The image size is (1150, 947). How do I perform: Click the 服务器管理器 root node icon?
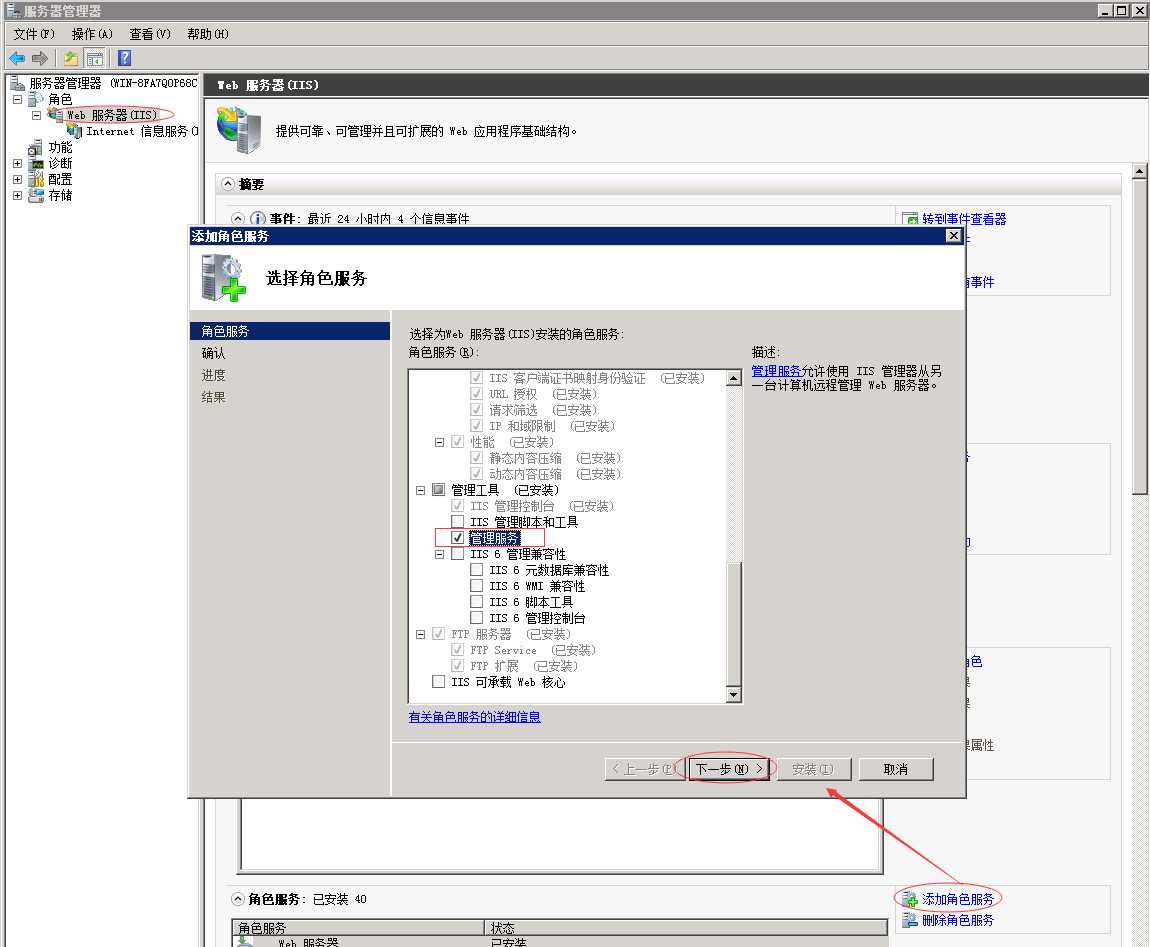click(17, 82)
